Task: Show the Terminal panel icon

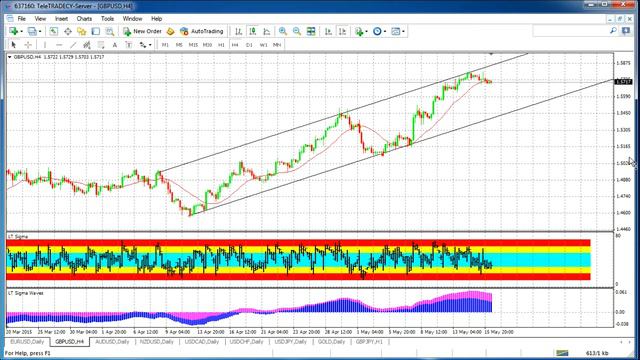Action: 96,31
